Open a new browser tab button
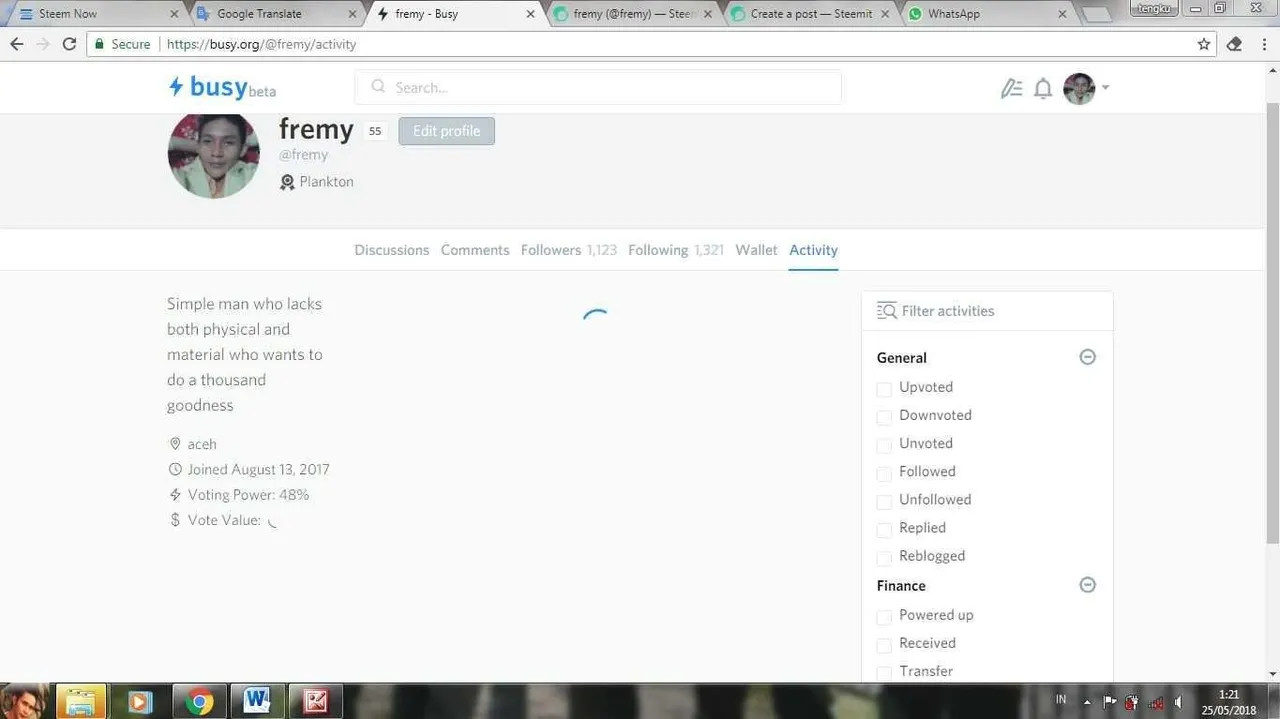This screenshot has height=719, width=1280. [1097, 15]
